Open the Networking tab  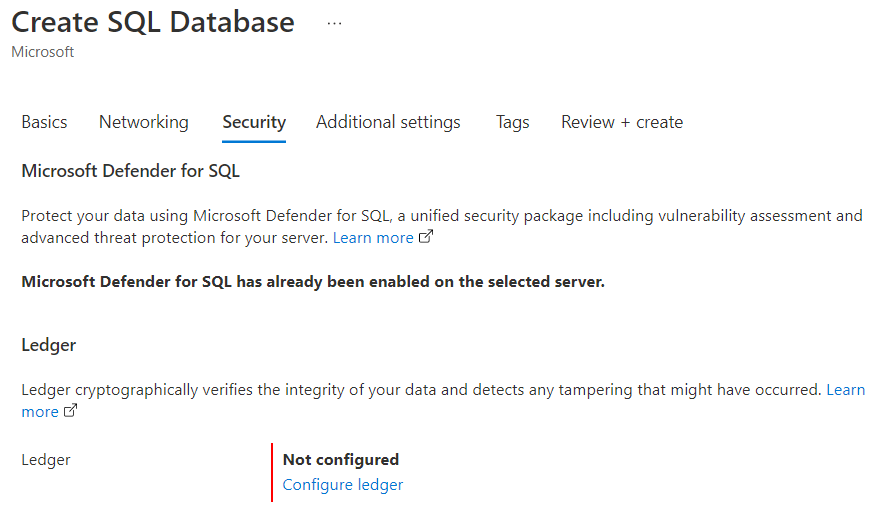(143, 122)
